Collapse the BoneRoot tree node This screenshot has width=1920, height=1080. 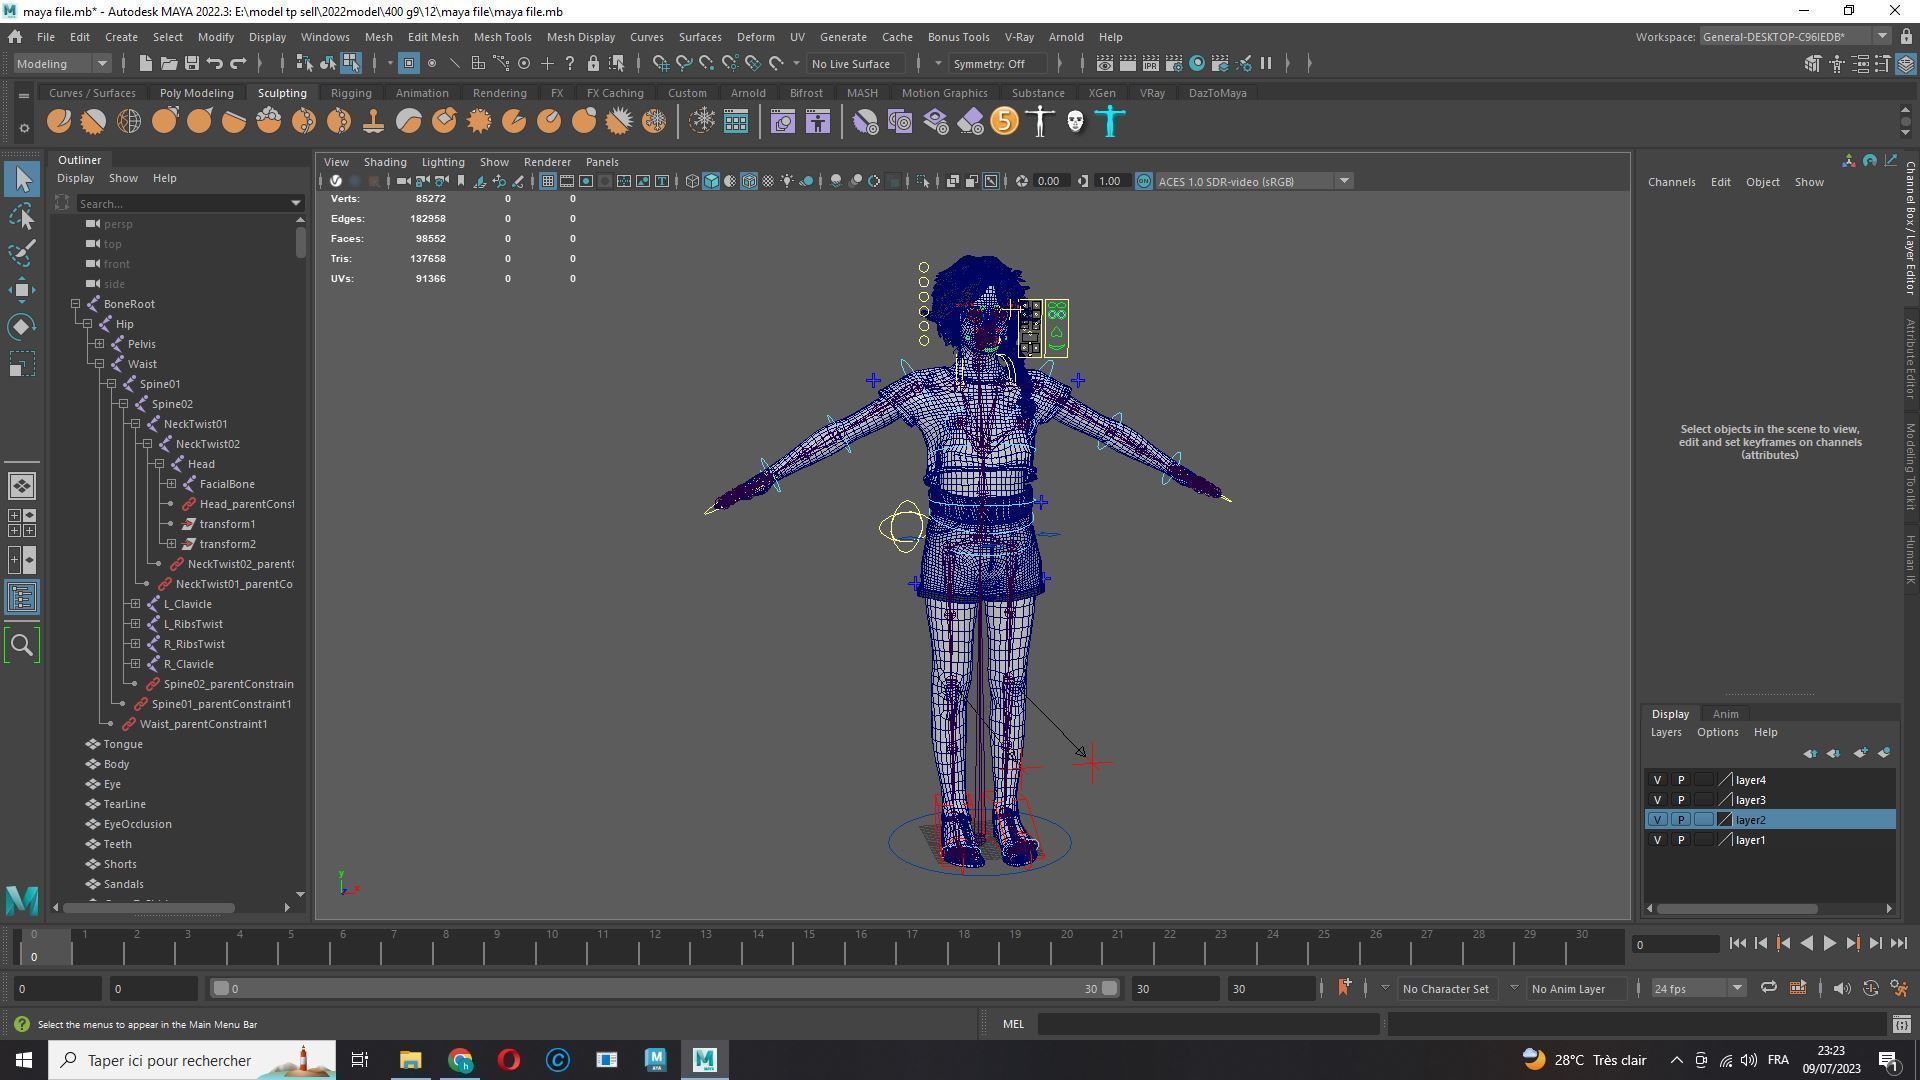(76, 304)
